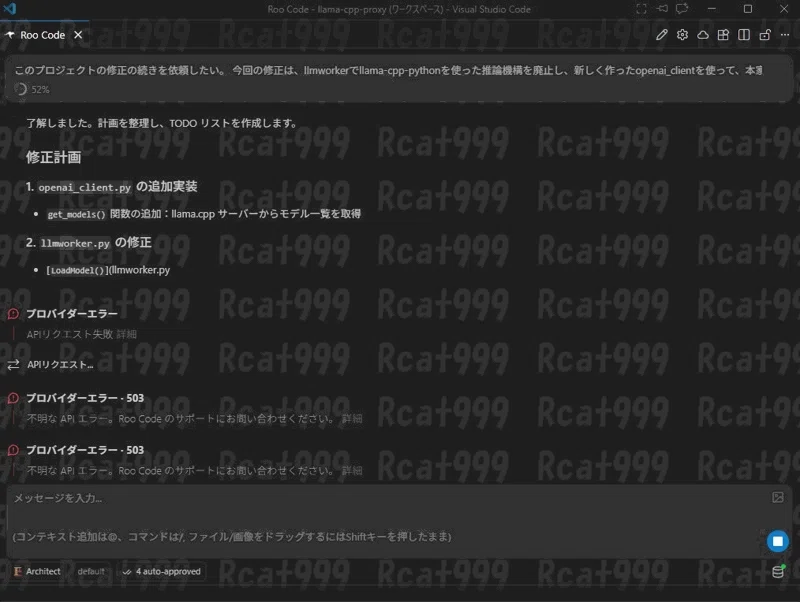Click the APIリクエスト失敗 message text
Screen dimensions: 800x602
(x=69, y=334)
